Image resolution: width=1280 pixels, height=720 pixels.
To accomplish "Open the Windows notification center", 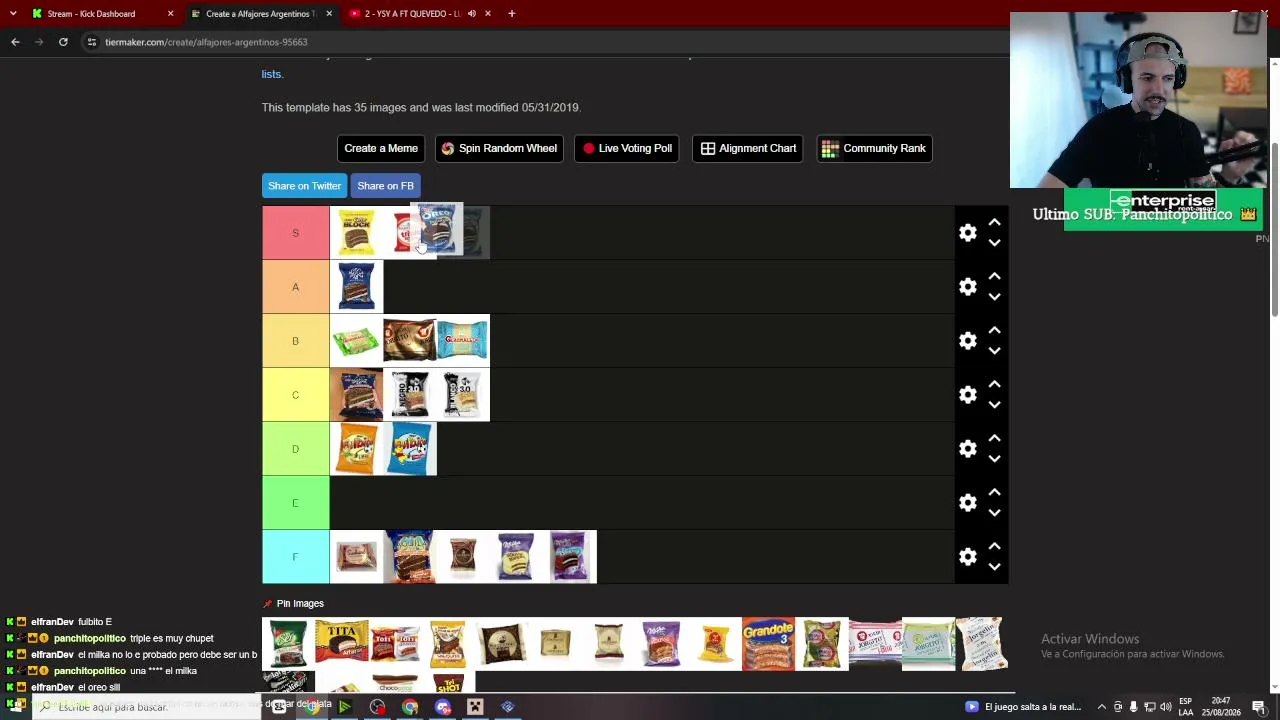I will click(x=1258, y=707).
